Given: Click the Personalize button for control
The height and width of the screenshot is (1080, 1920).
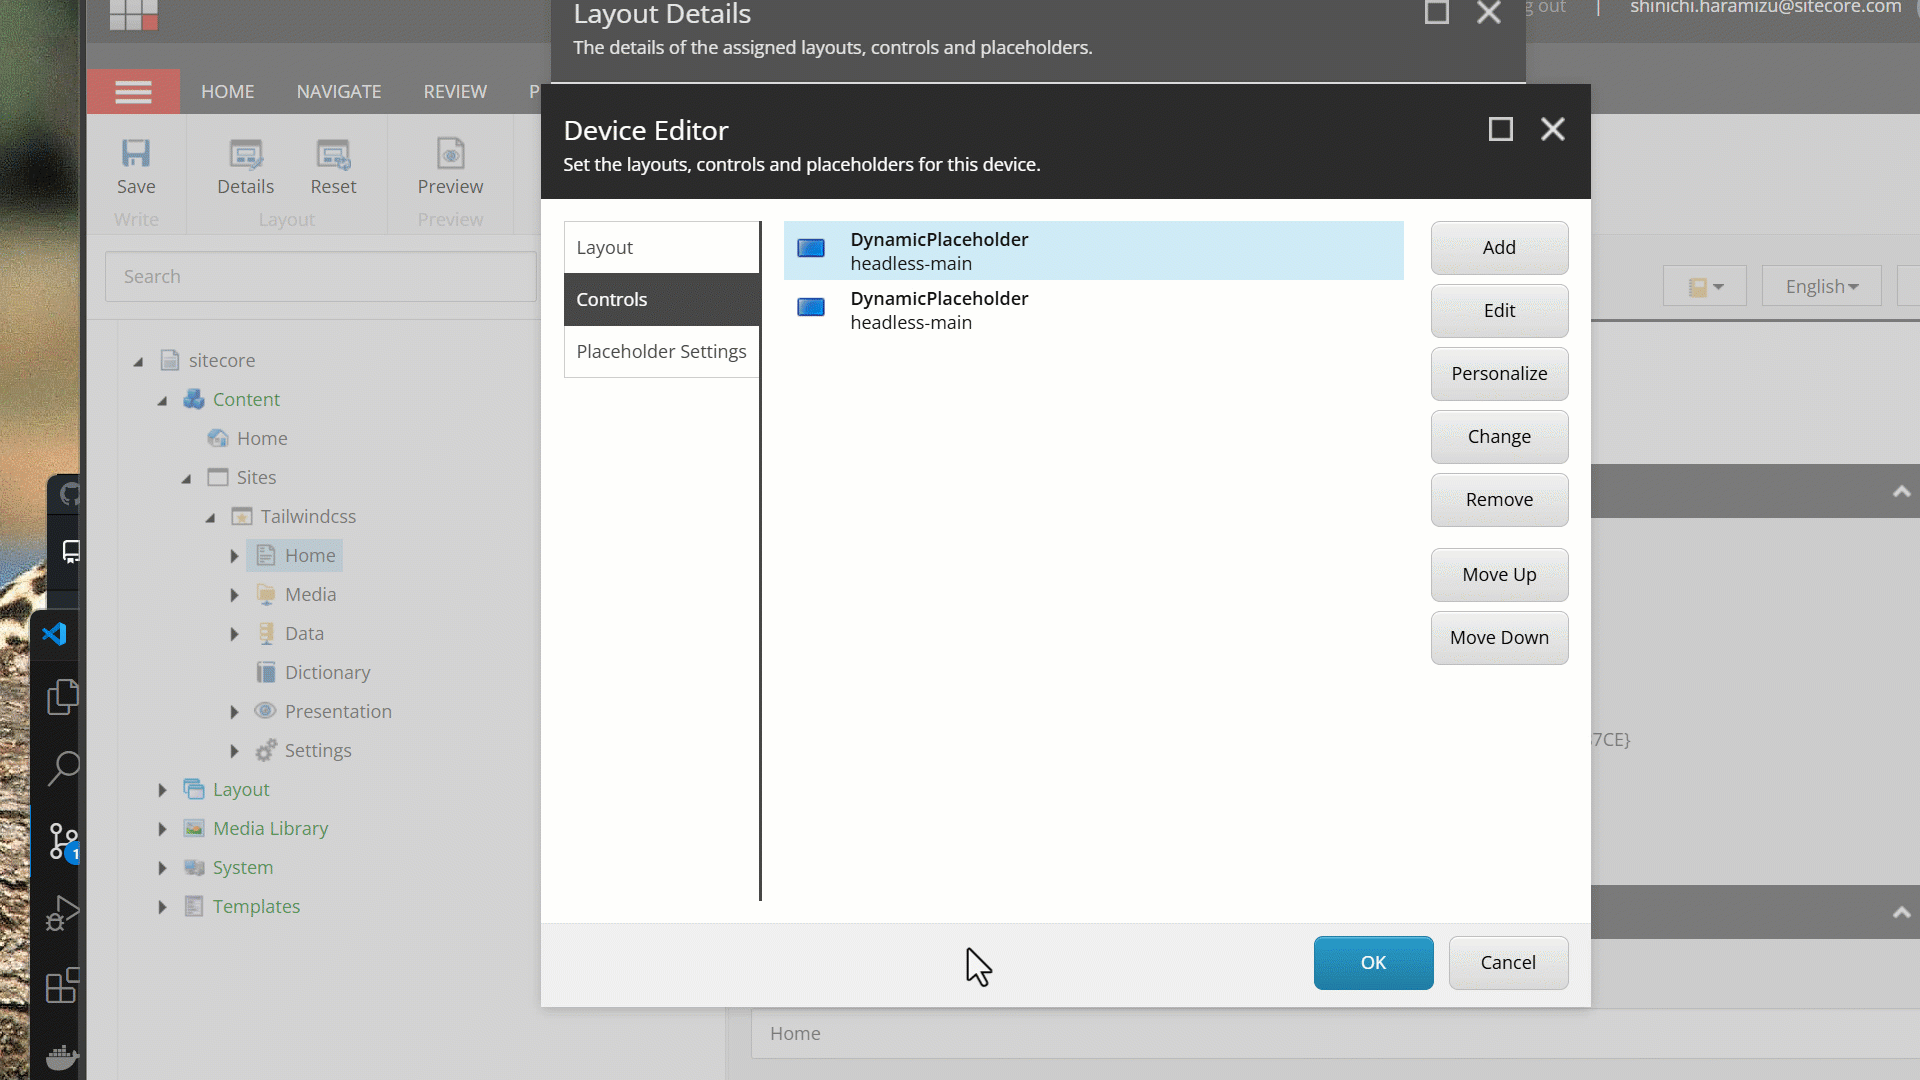Looking at the screenshot, I should [1499, 373].
